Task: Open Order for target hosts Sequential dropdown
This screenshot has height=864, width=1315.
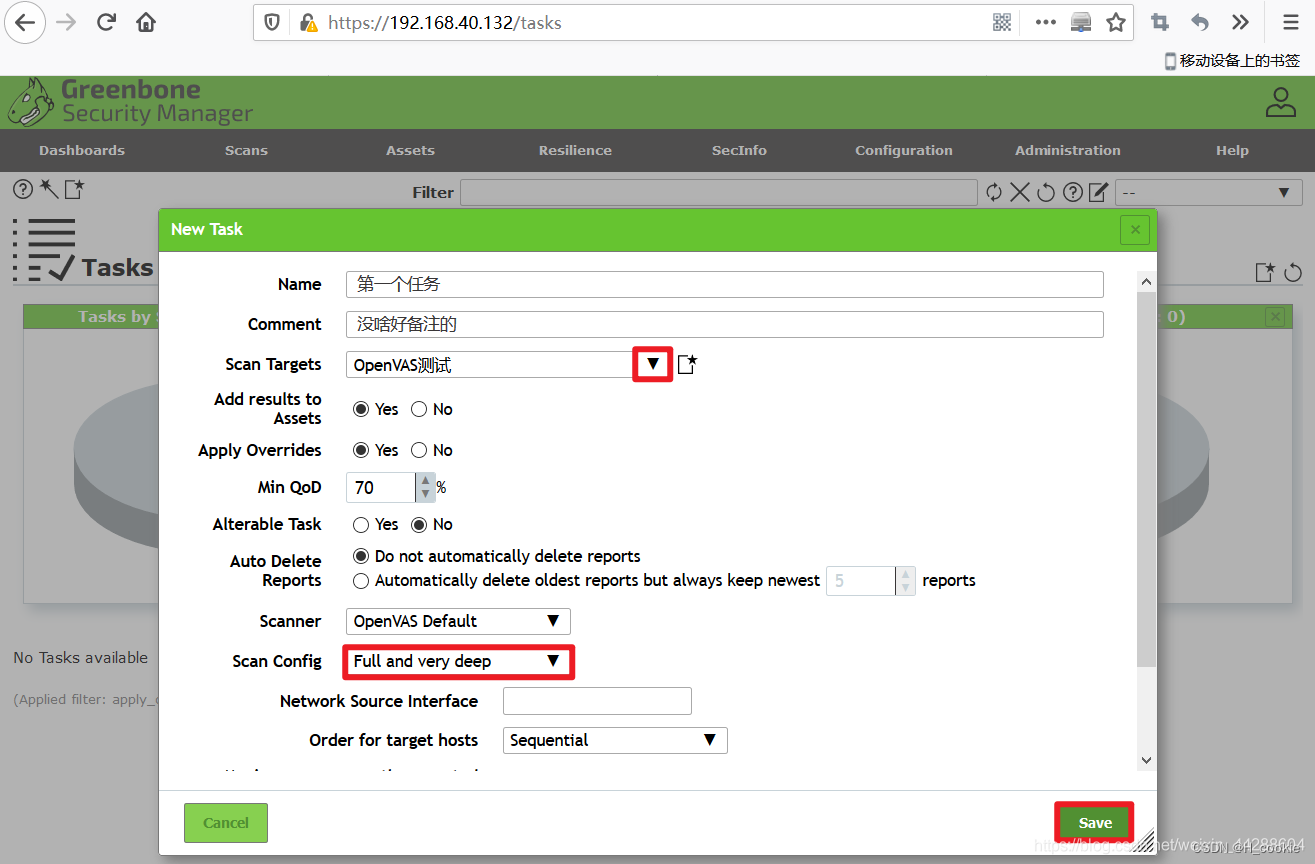Action: click(x=615, y=740)
